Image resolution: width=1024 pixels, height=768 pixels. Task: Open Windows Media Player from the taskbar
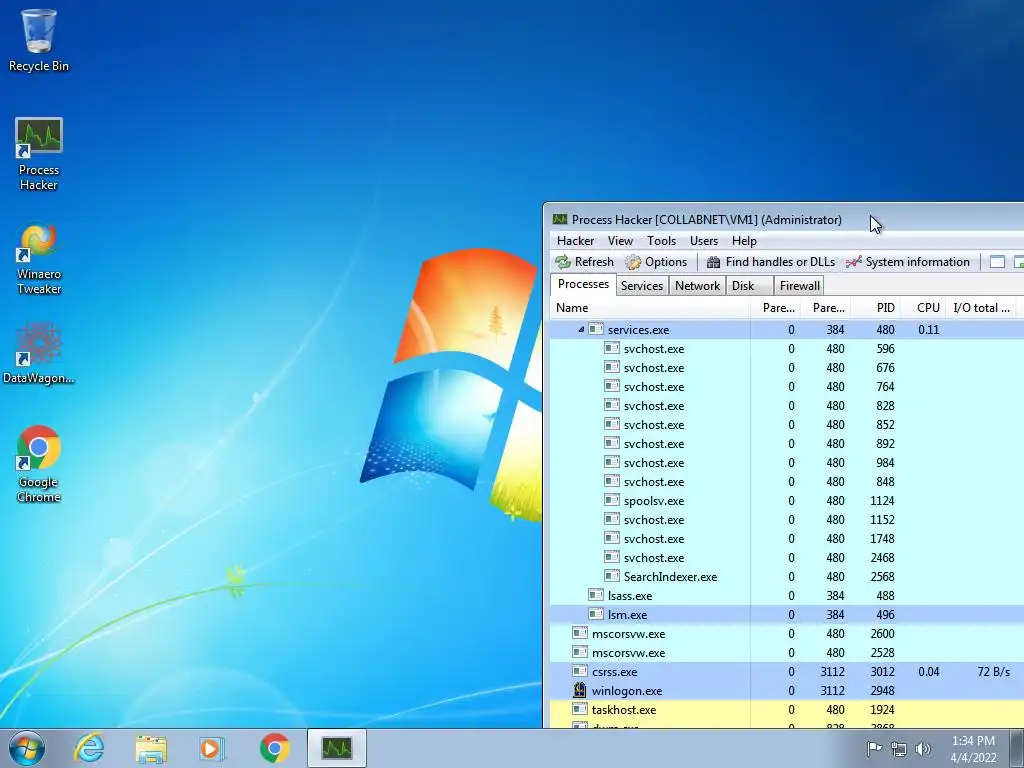[212, 748]
